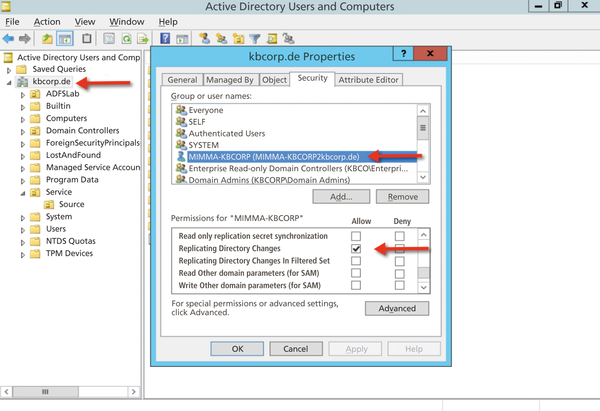Screen dimensions: 600x411
Task: Expand the TPM Devices node
Action: [x=23, y=254]
